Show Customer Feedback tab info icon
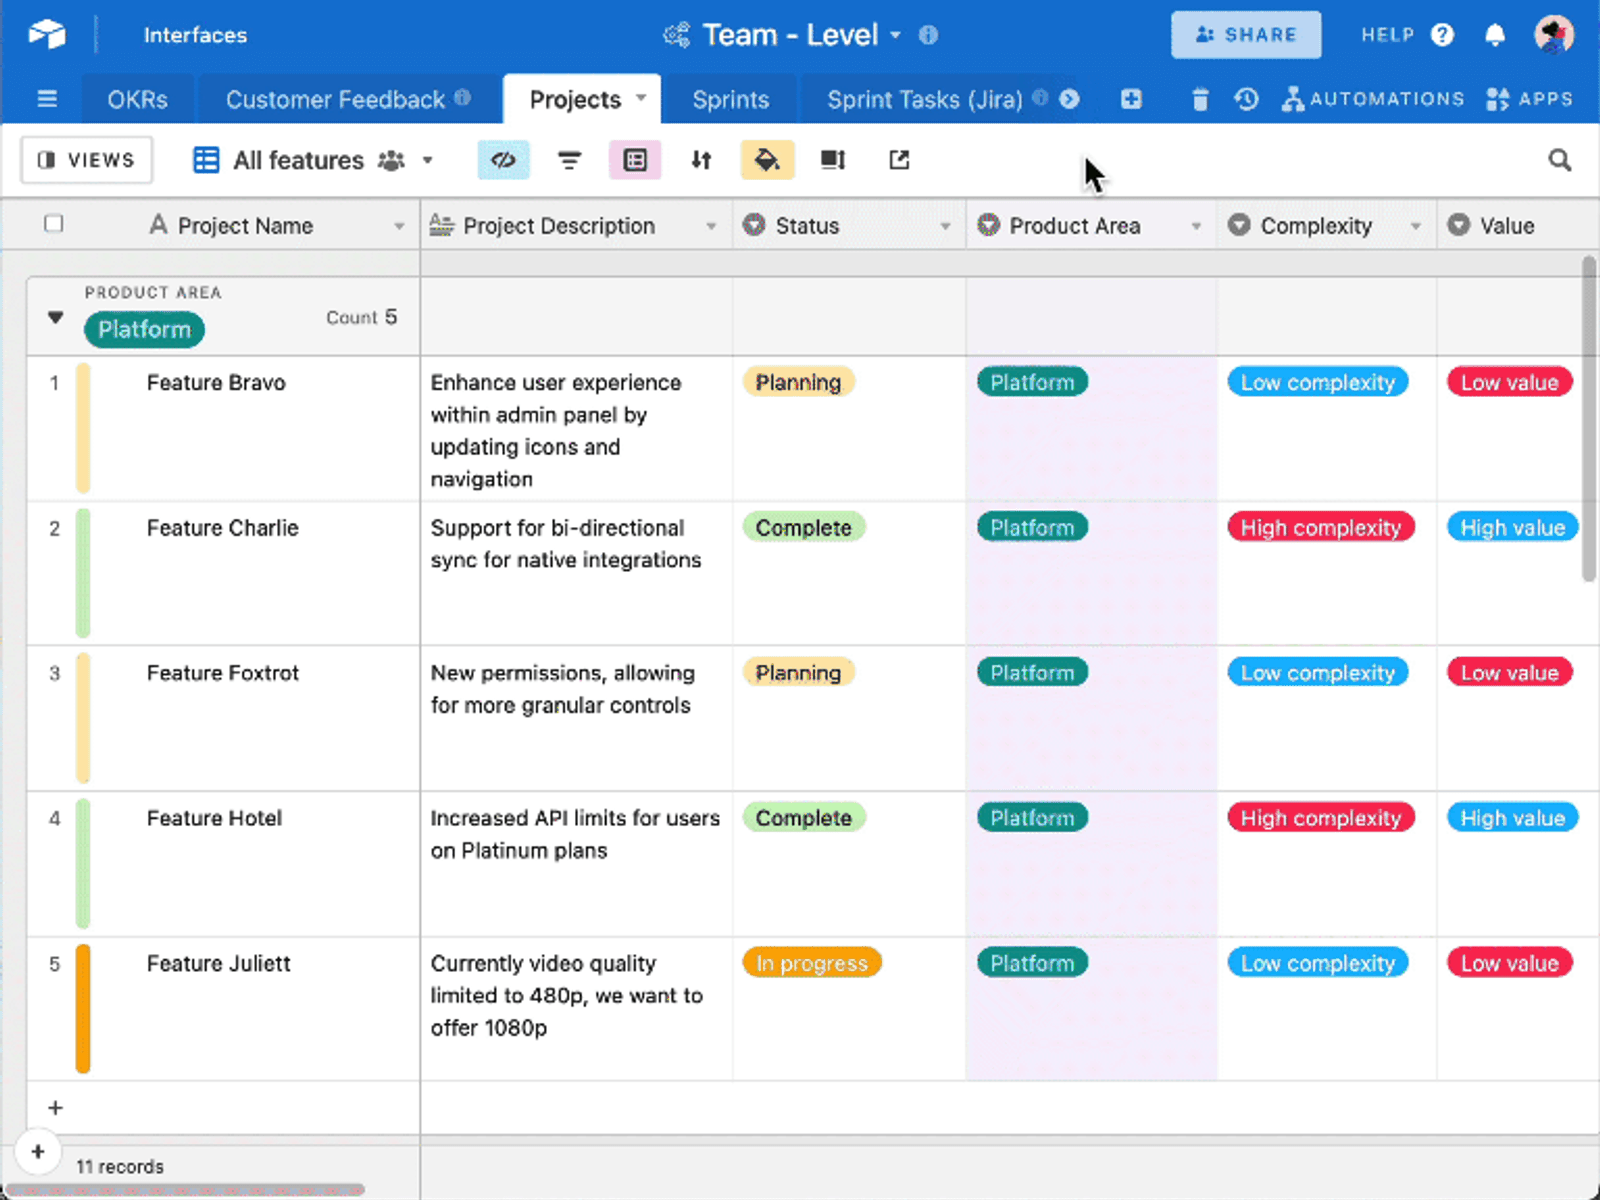1600x1200 pixels. (x=462, y=97)
